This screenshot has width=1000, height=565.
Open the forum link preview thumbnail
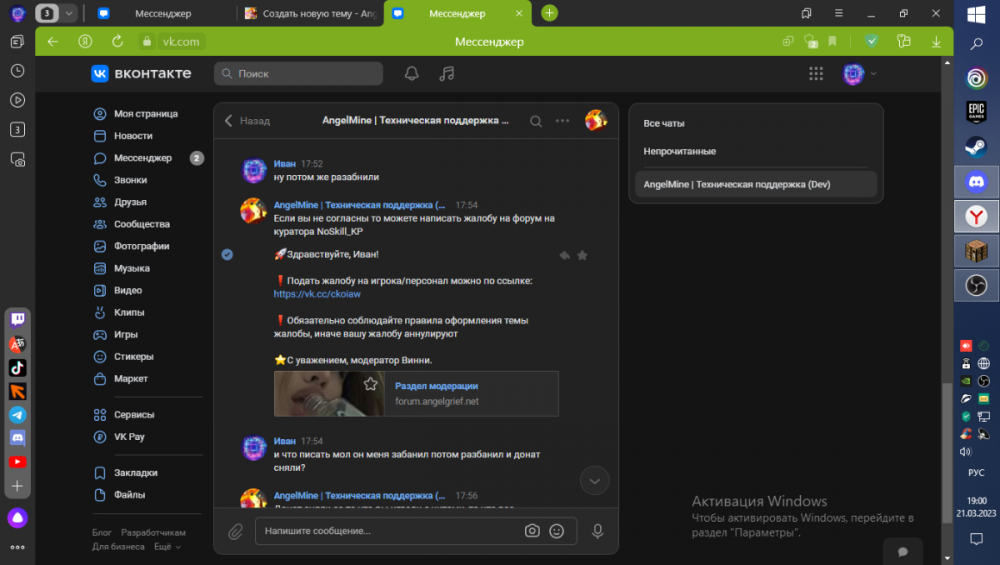pos(329,393)
